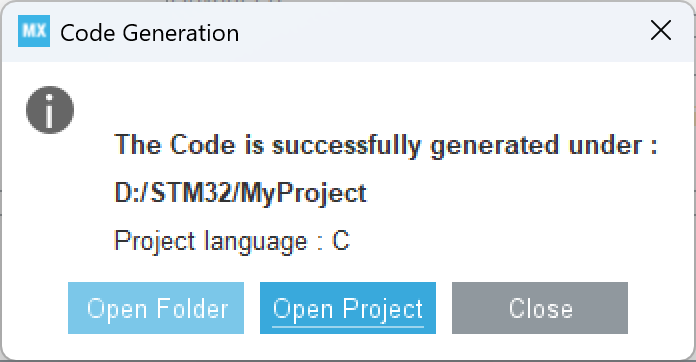Screen dimensions: 696x362
Task: Click the word Code in bold message
Action: click(x=202, y=145)
